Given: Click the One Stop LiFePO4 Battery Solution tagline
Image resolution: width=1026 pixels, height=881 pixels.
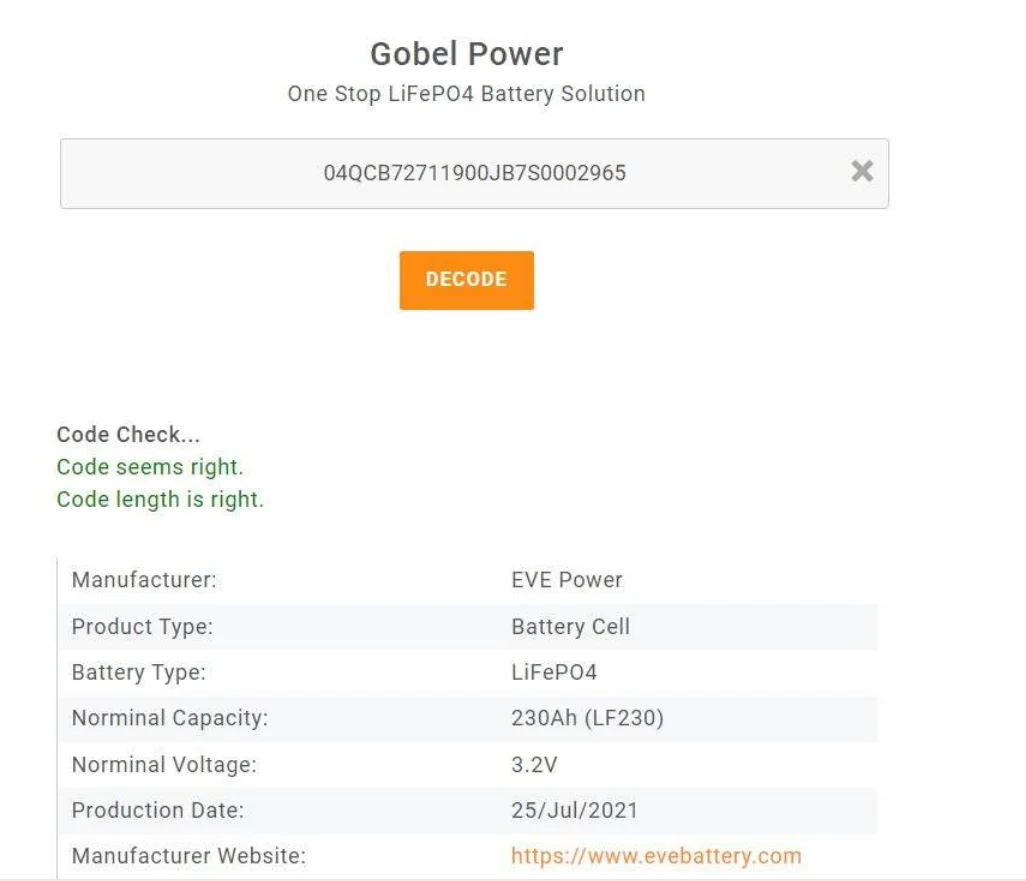Looking at the screenshot, I should (x=466, y=94).
